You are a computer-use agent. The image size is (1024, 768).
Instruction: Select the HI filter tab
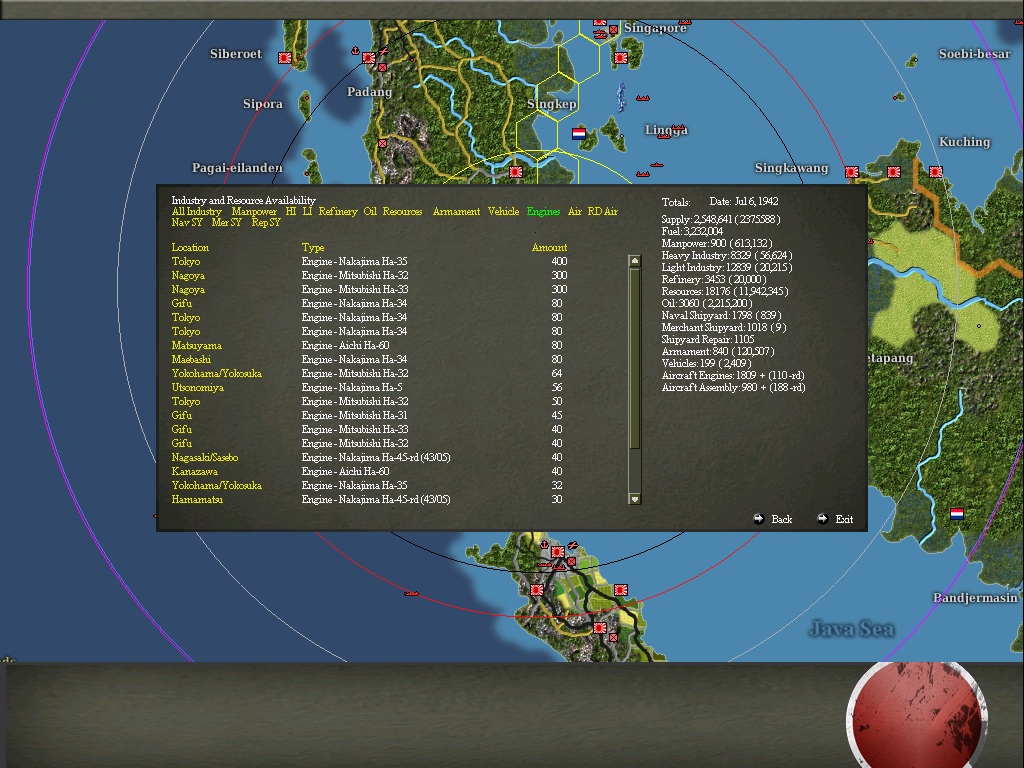point(291,212)
